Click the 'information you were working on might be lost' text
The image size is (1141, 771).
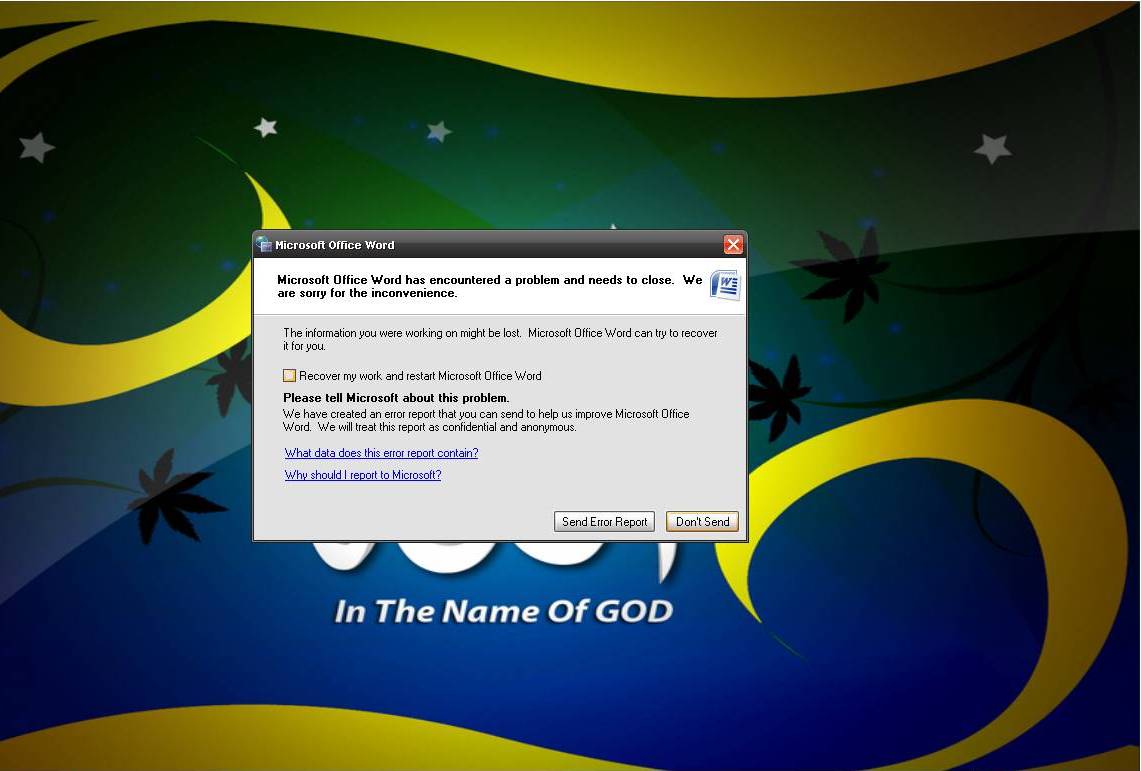pos(500,339)
